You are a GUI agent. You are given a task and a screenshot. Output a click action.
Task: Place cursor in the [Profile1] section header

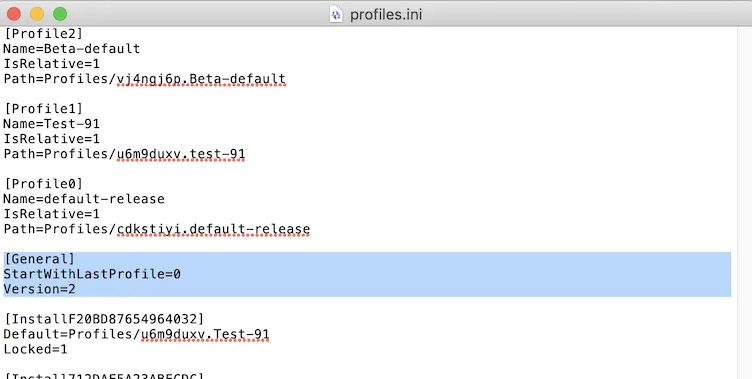(x=43, y=109)
